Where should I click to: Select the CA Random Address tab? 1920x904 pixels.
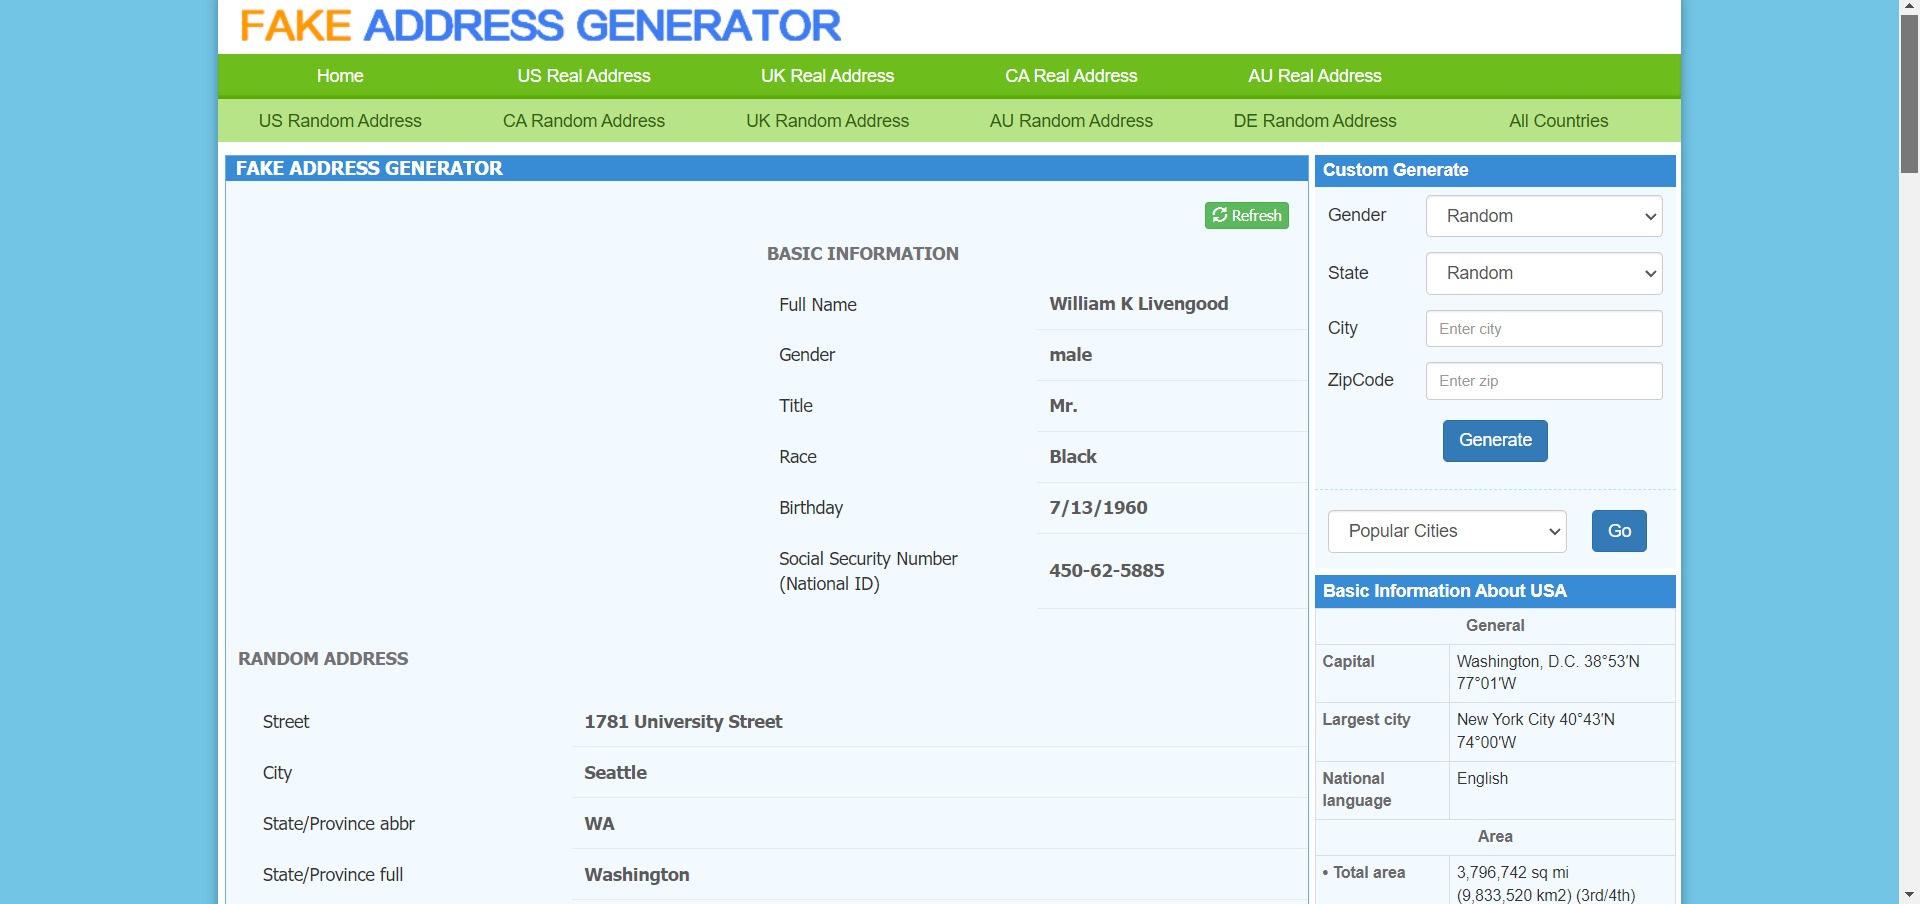pos(583,121)
